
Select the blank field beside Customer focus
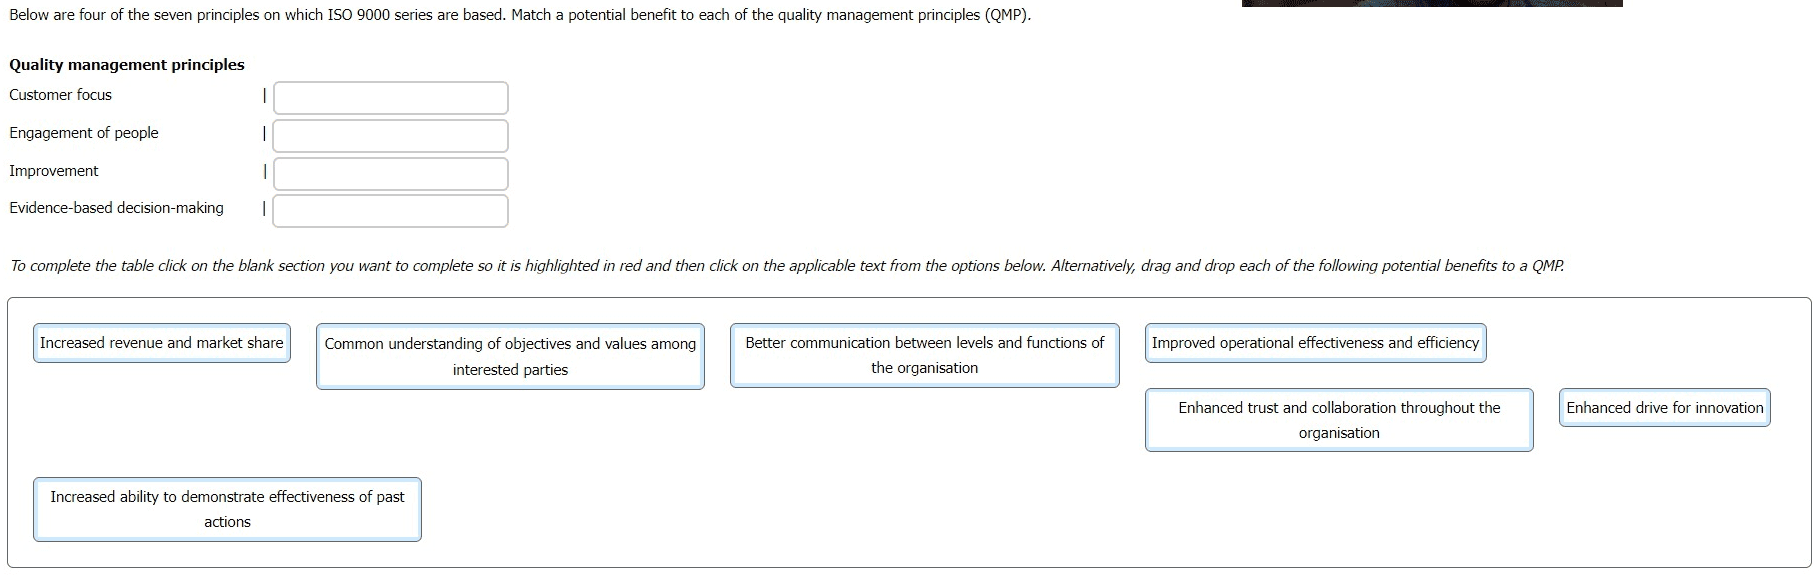390,98
